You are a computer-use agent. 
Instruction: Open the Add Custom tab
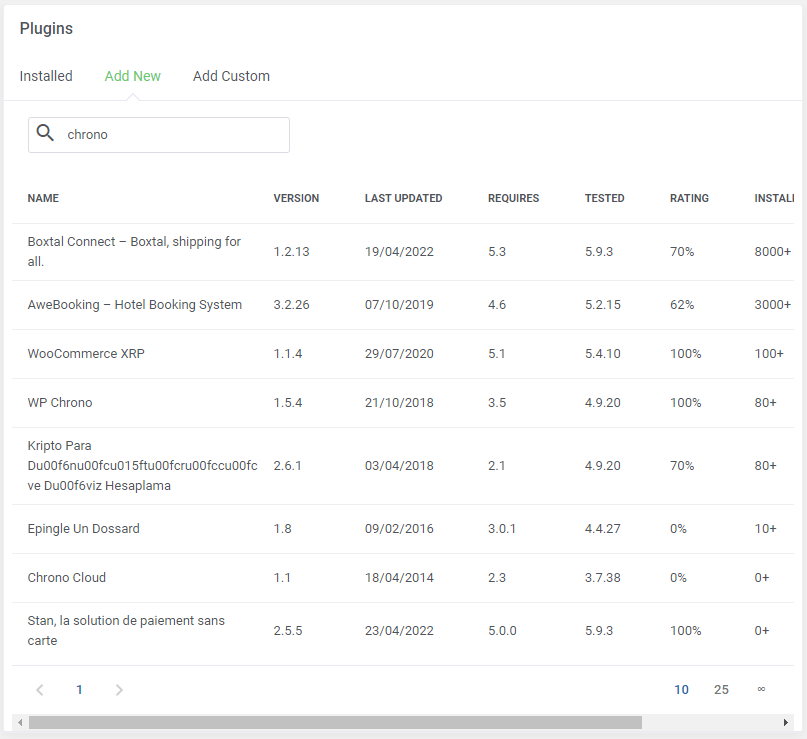[231, 76]
